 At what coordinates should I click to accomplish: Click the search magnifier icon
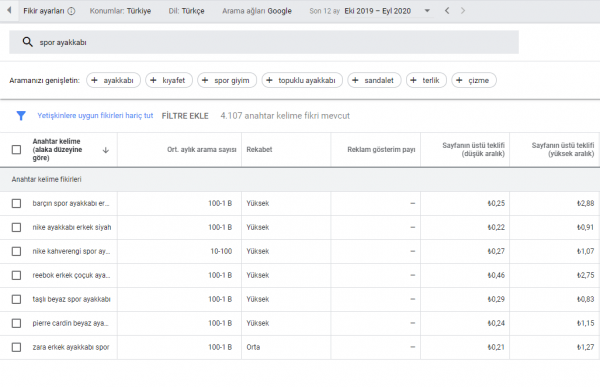27,42
